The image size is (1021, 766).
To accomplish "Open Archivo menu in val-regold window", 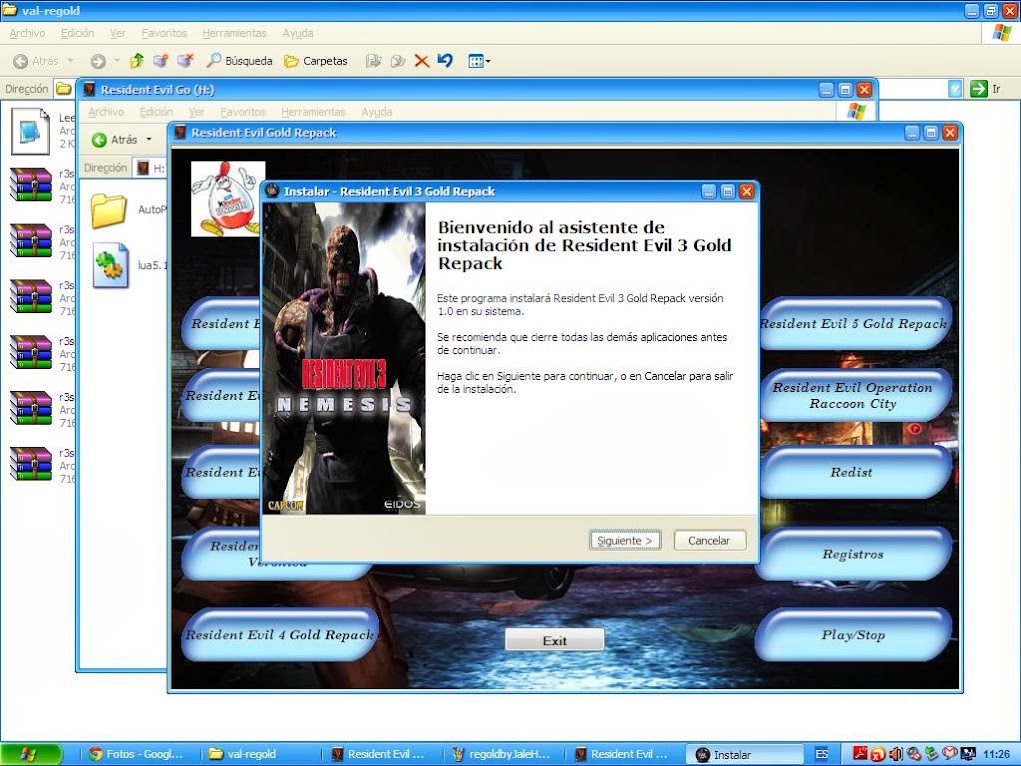I will [x=27, y=33].
